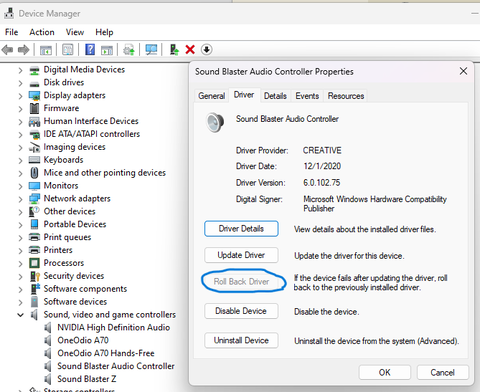Click the Print queues category icon

pyautogui.click(x=34, y=237)
